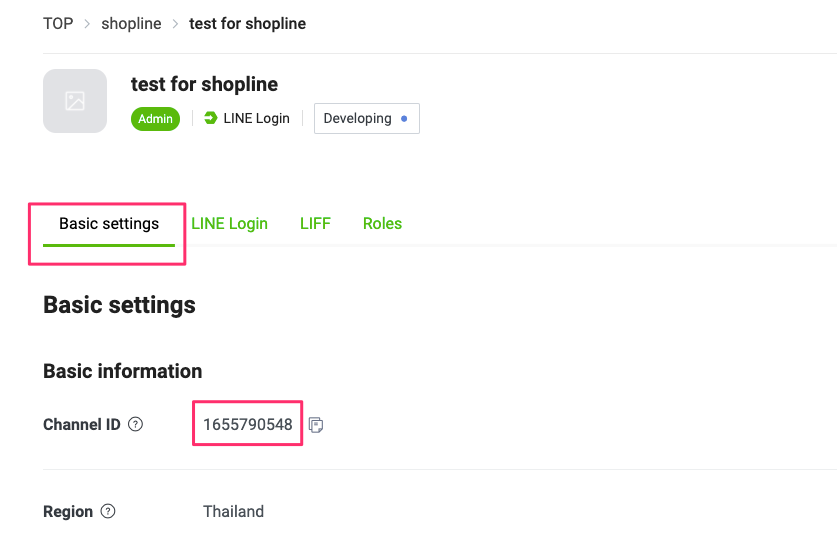Click the LINE Login channel type icon
The width and height of the screenshot is (837, 553).
tap(211, 118)
